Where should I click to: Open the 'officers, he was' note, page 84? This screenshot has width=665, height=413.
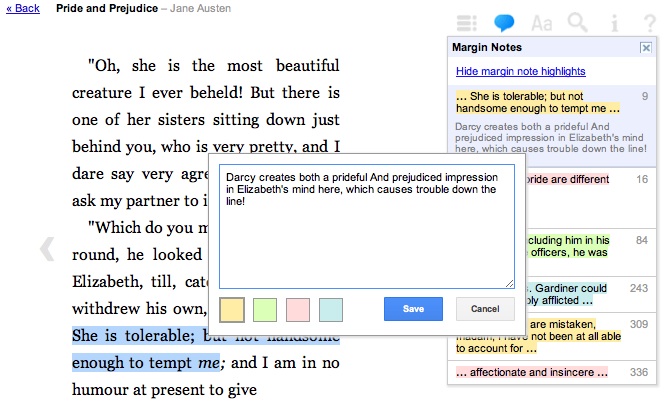point(590,252)
